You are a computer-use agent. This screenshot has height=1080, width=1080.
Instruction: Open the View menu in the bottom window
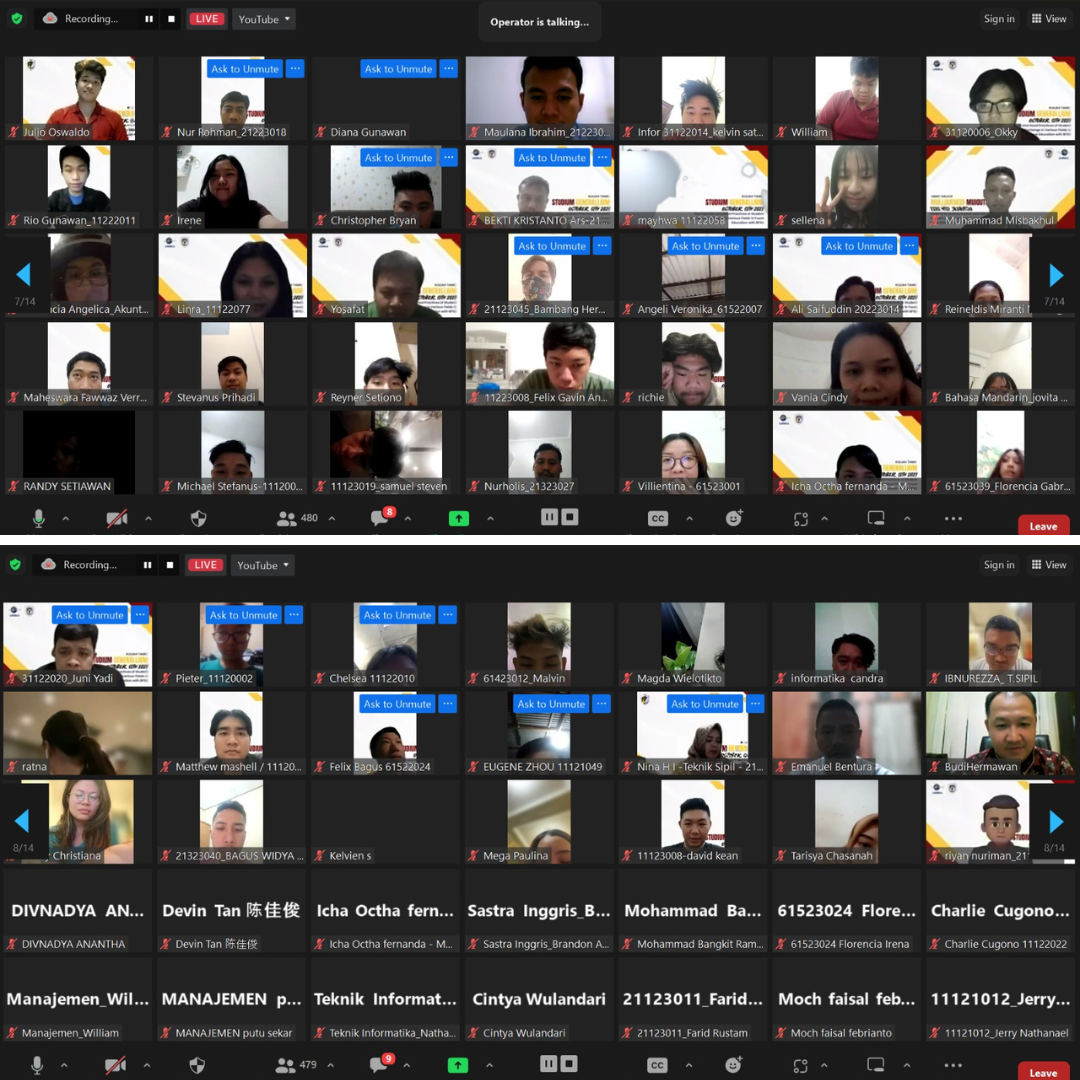point(1048,565)
